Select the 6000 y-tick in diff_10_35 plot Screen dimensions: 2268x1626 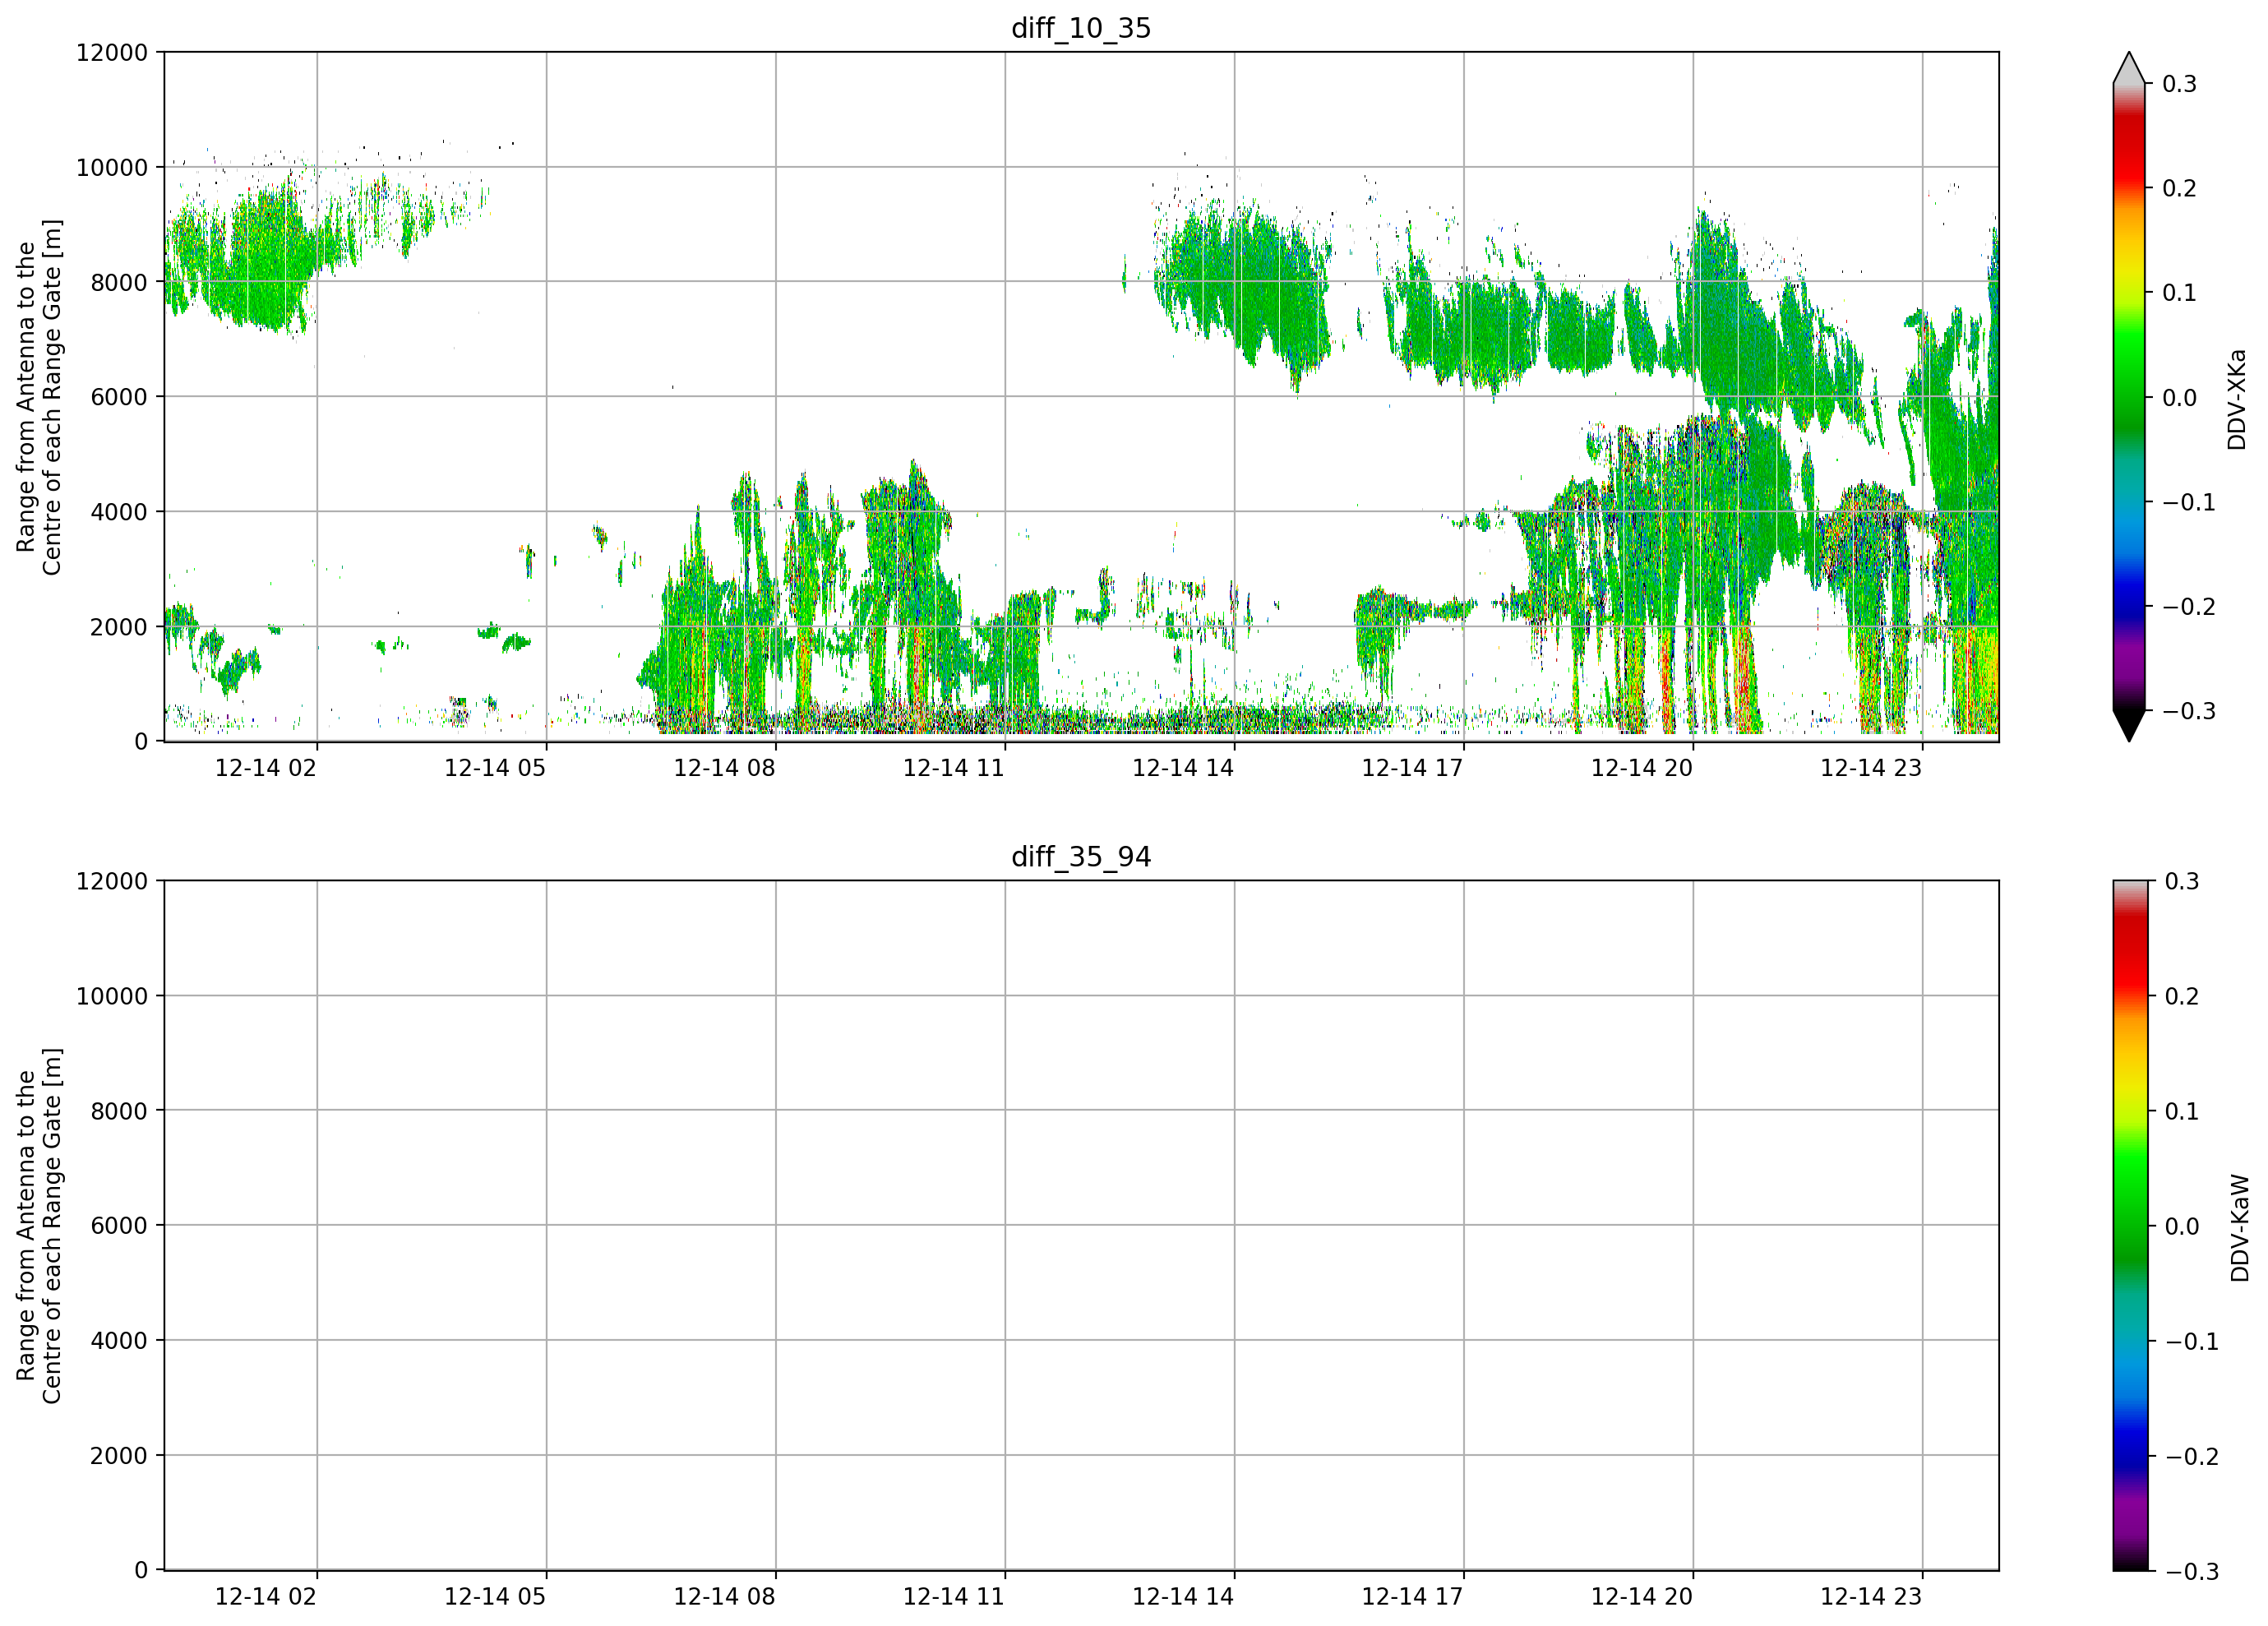[x=119, y=397]
